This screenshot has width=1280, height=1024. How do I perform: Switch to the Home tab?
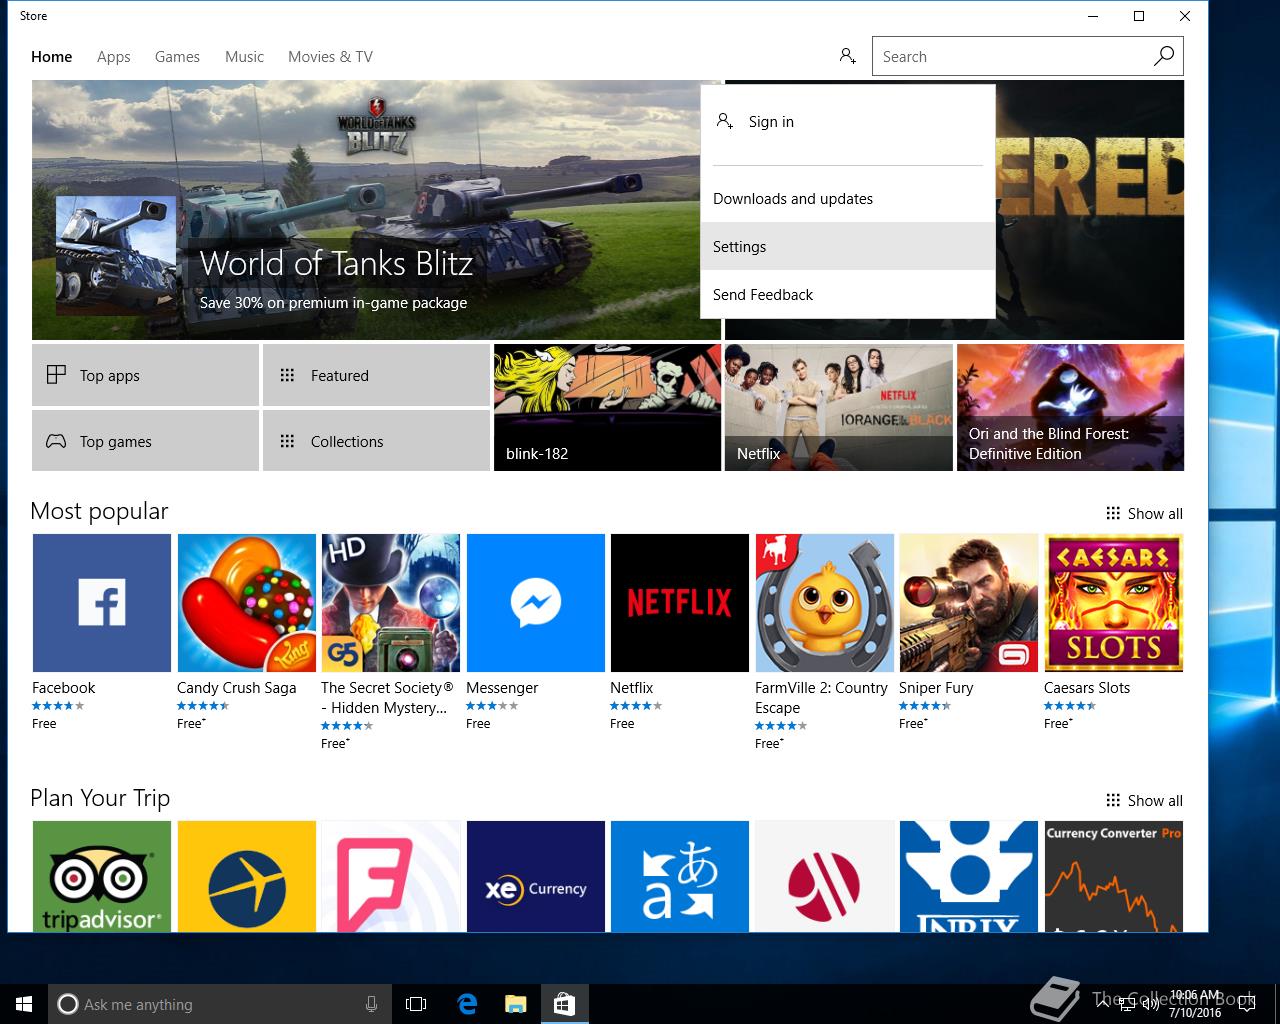(51, 57)
